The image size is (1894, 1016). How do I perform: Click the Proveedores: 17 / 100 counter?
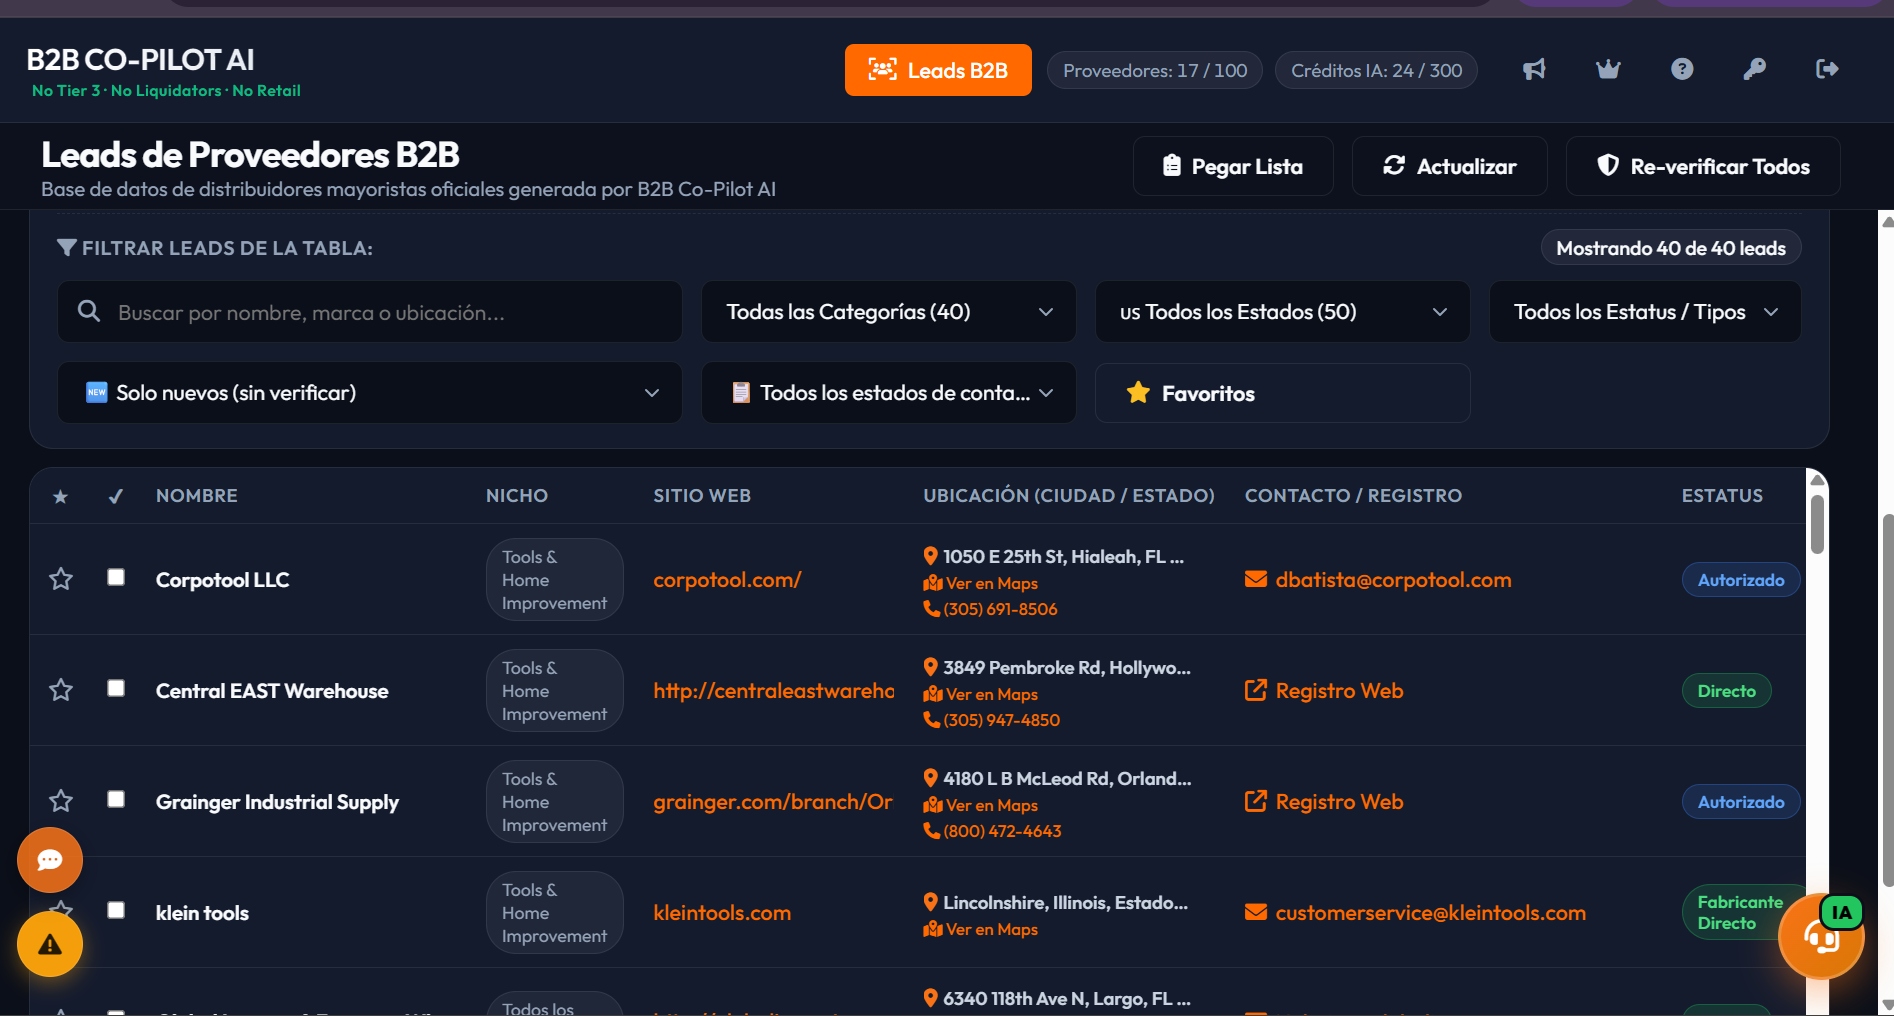pyautogui.click(x=1155, y=70)
